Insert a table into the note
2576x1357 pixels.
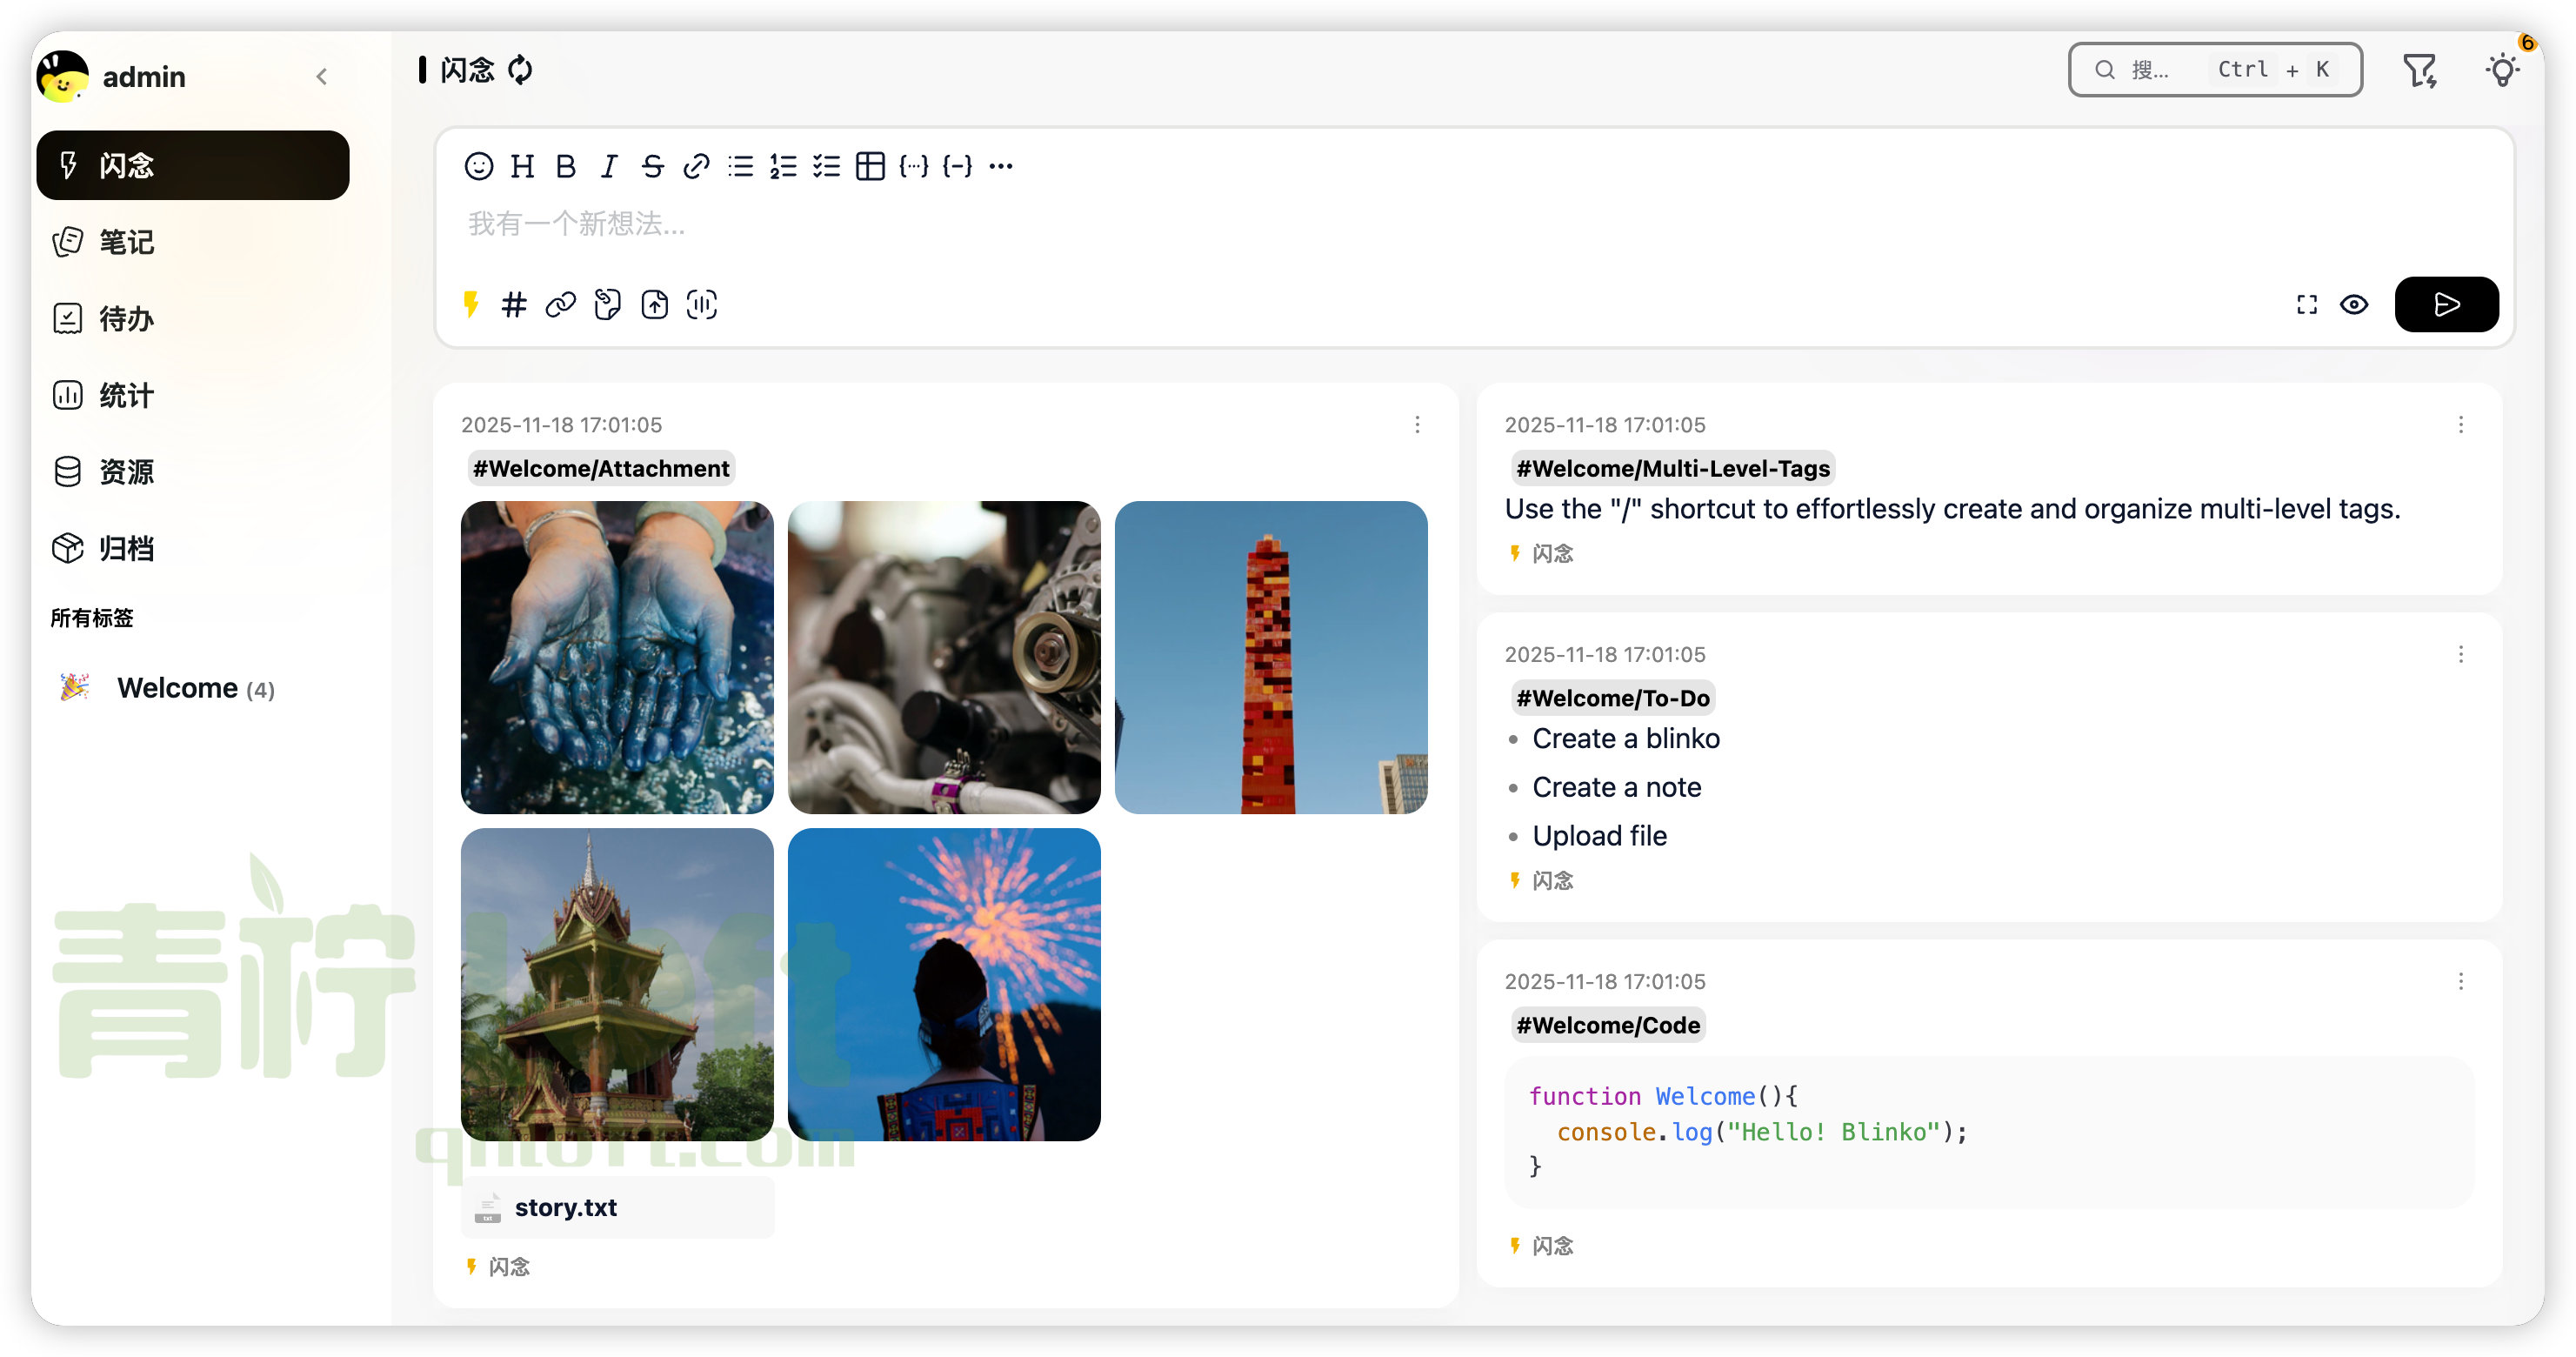click(870, 166)
